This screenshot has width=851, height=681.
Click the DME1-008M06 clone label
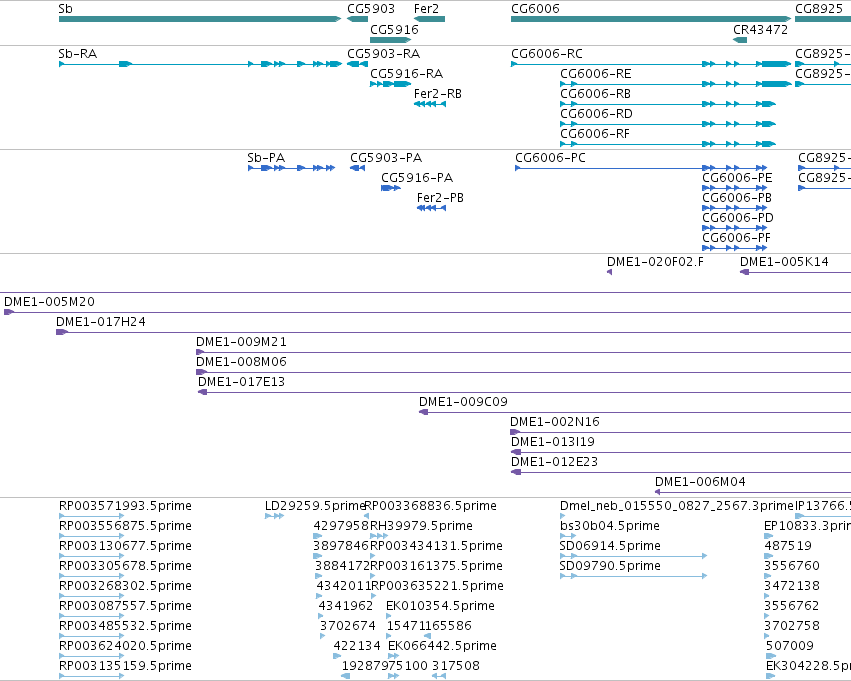[241, 362]
